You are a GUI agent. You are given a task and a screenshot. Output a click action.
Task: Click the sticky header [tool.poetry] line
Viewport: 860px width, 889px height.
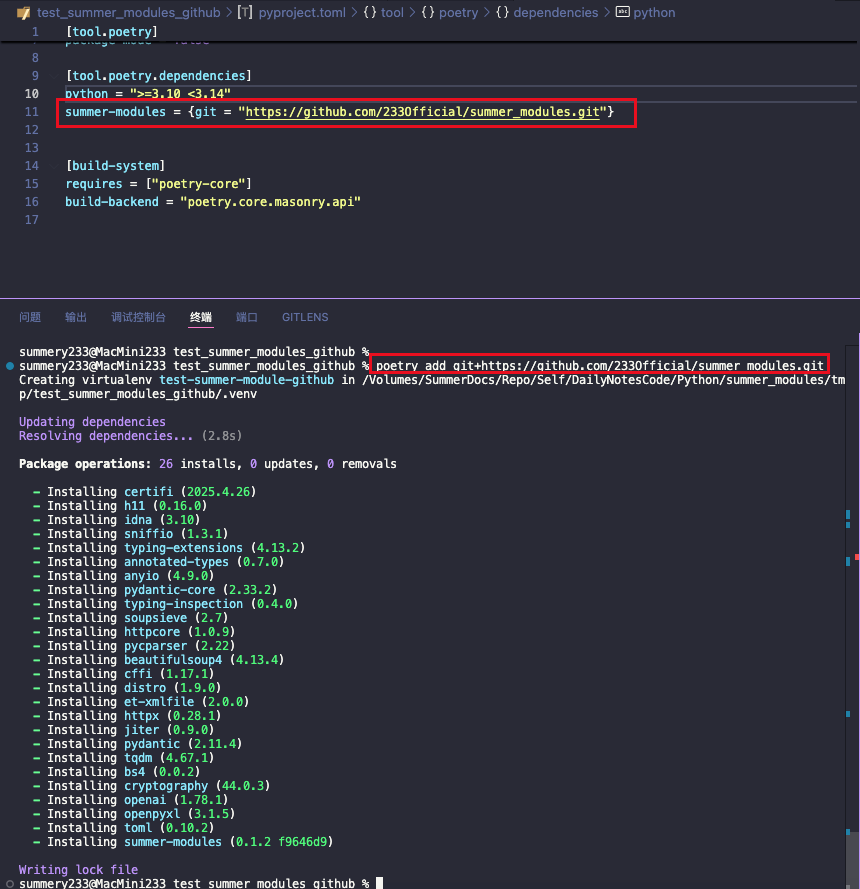(x=112, y=32)
